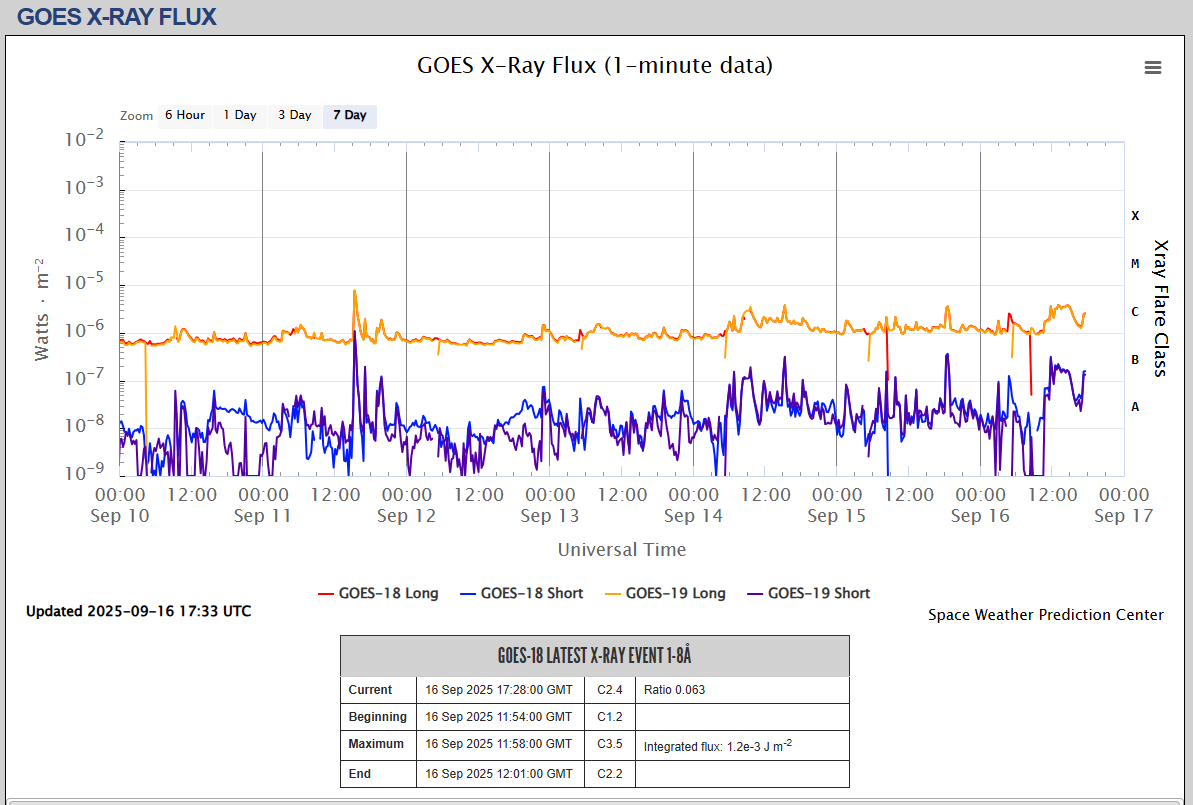The width and height of the screenshot is (1193, 805).
Task: Click the Sep 10 date axis label
Action: pos(119,516)
